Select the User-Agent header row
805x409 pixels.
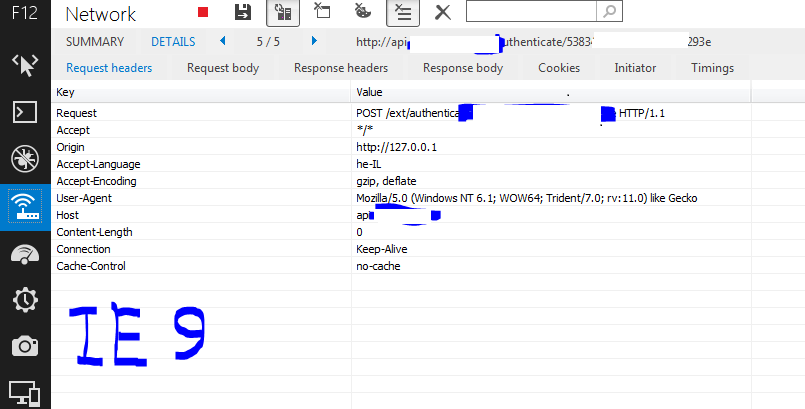401,198
